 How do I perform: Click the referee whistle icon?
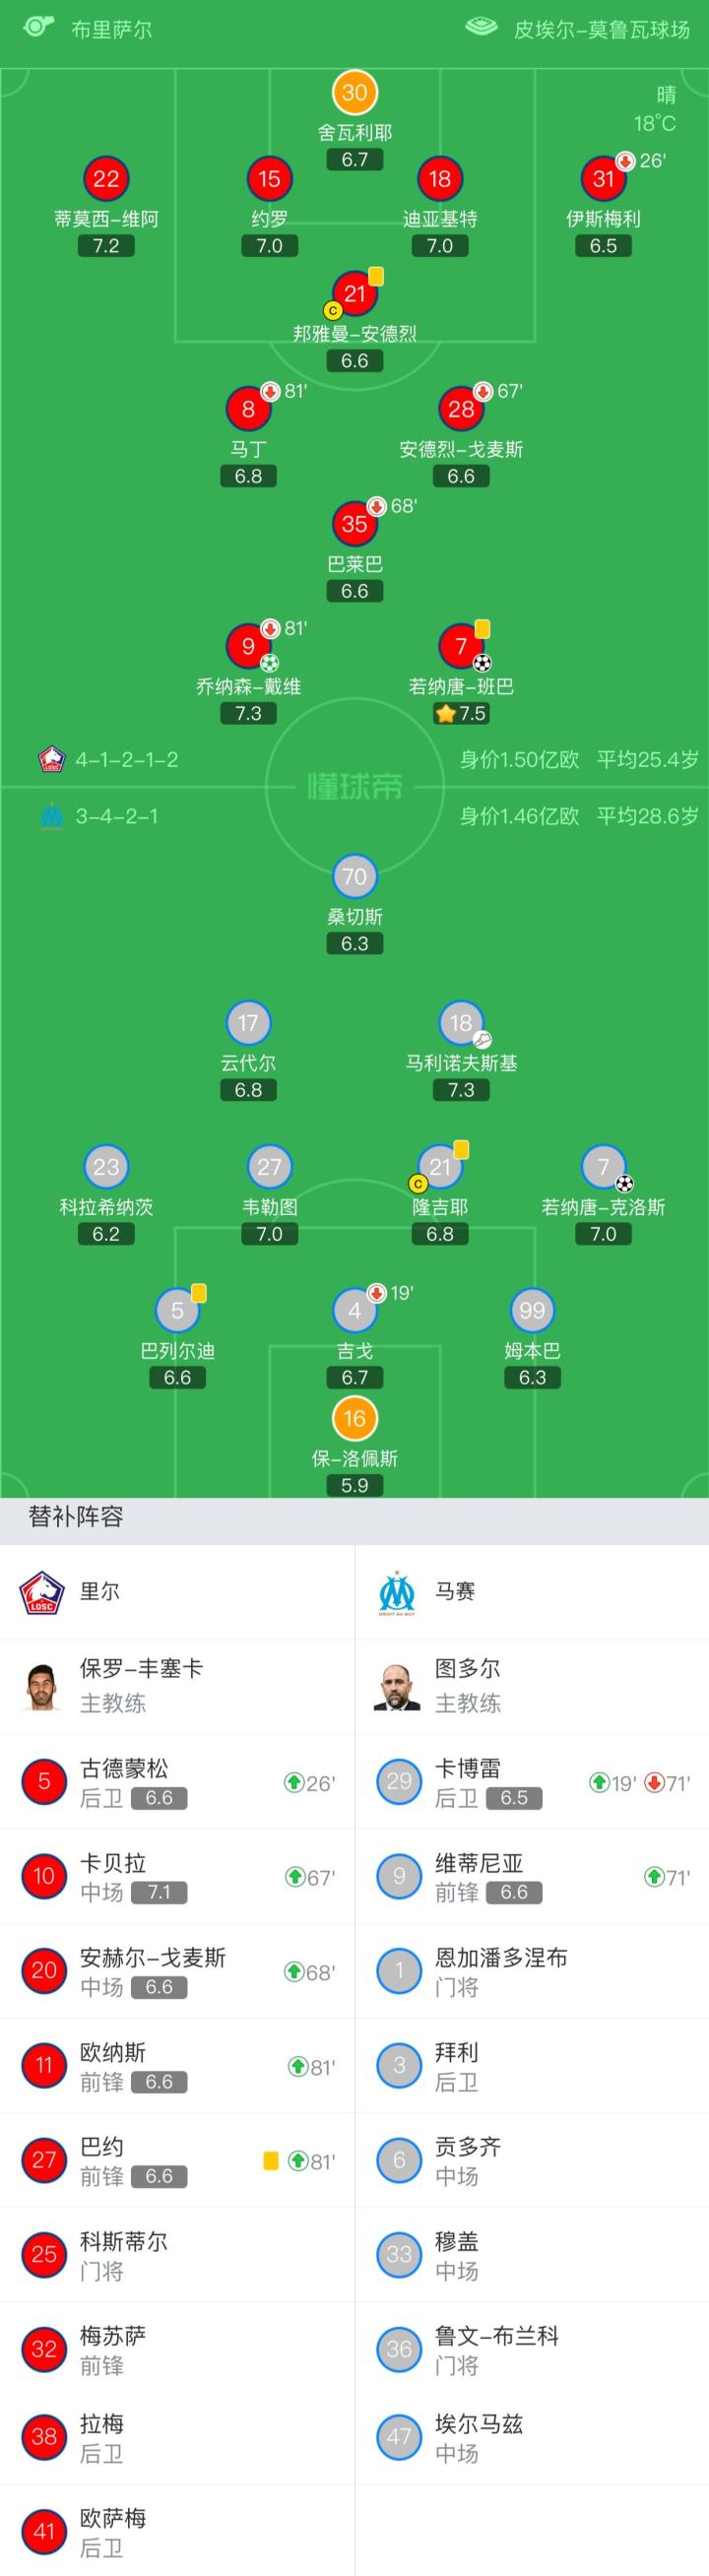[x=38, y=27]
